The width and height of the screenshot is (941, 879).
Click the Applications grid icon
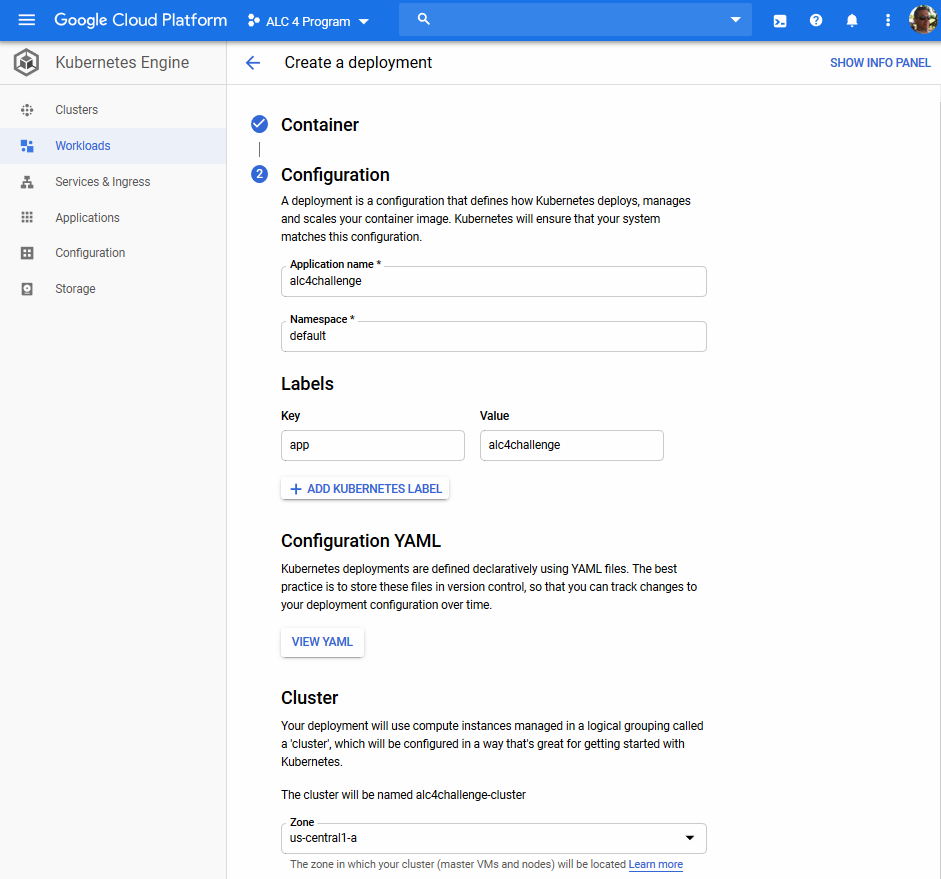[x=27, y=217]
